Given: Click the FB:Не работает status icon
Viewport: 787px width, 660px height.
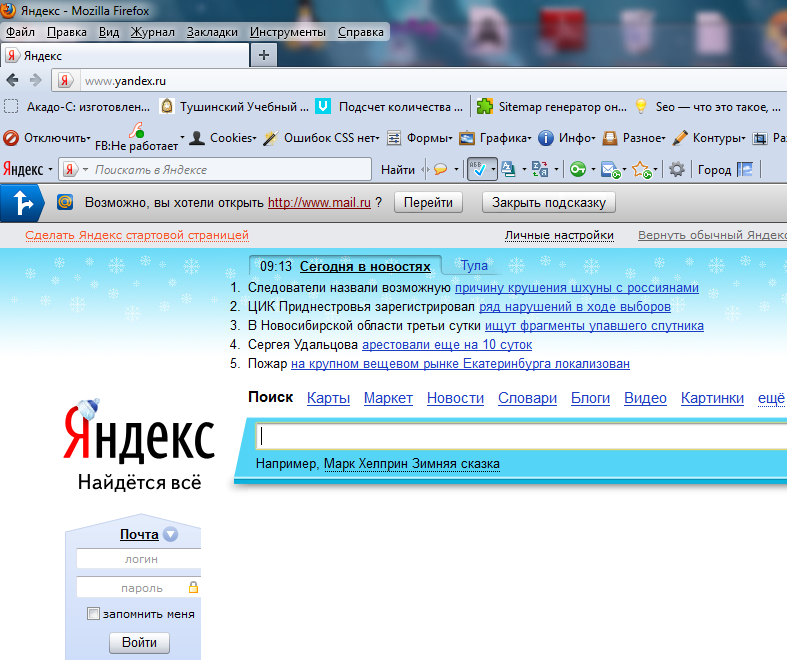Looking at the screenshot, I should click(136, 130).
